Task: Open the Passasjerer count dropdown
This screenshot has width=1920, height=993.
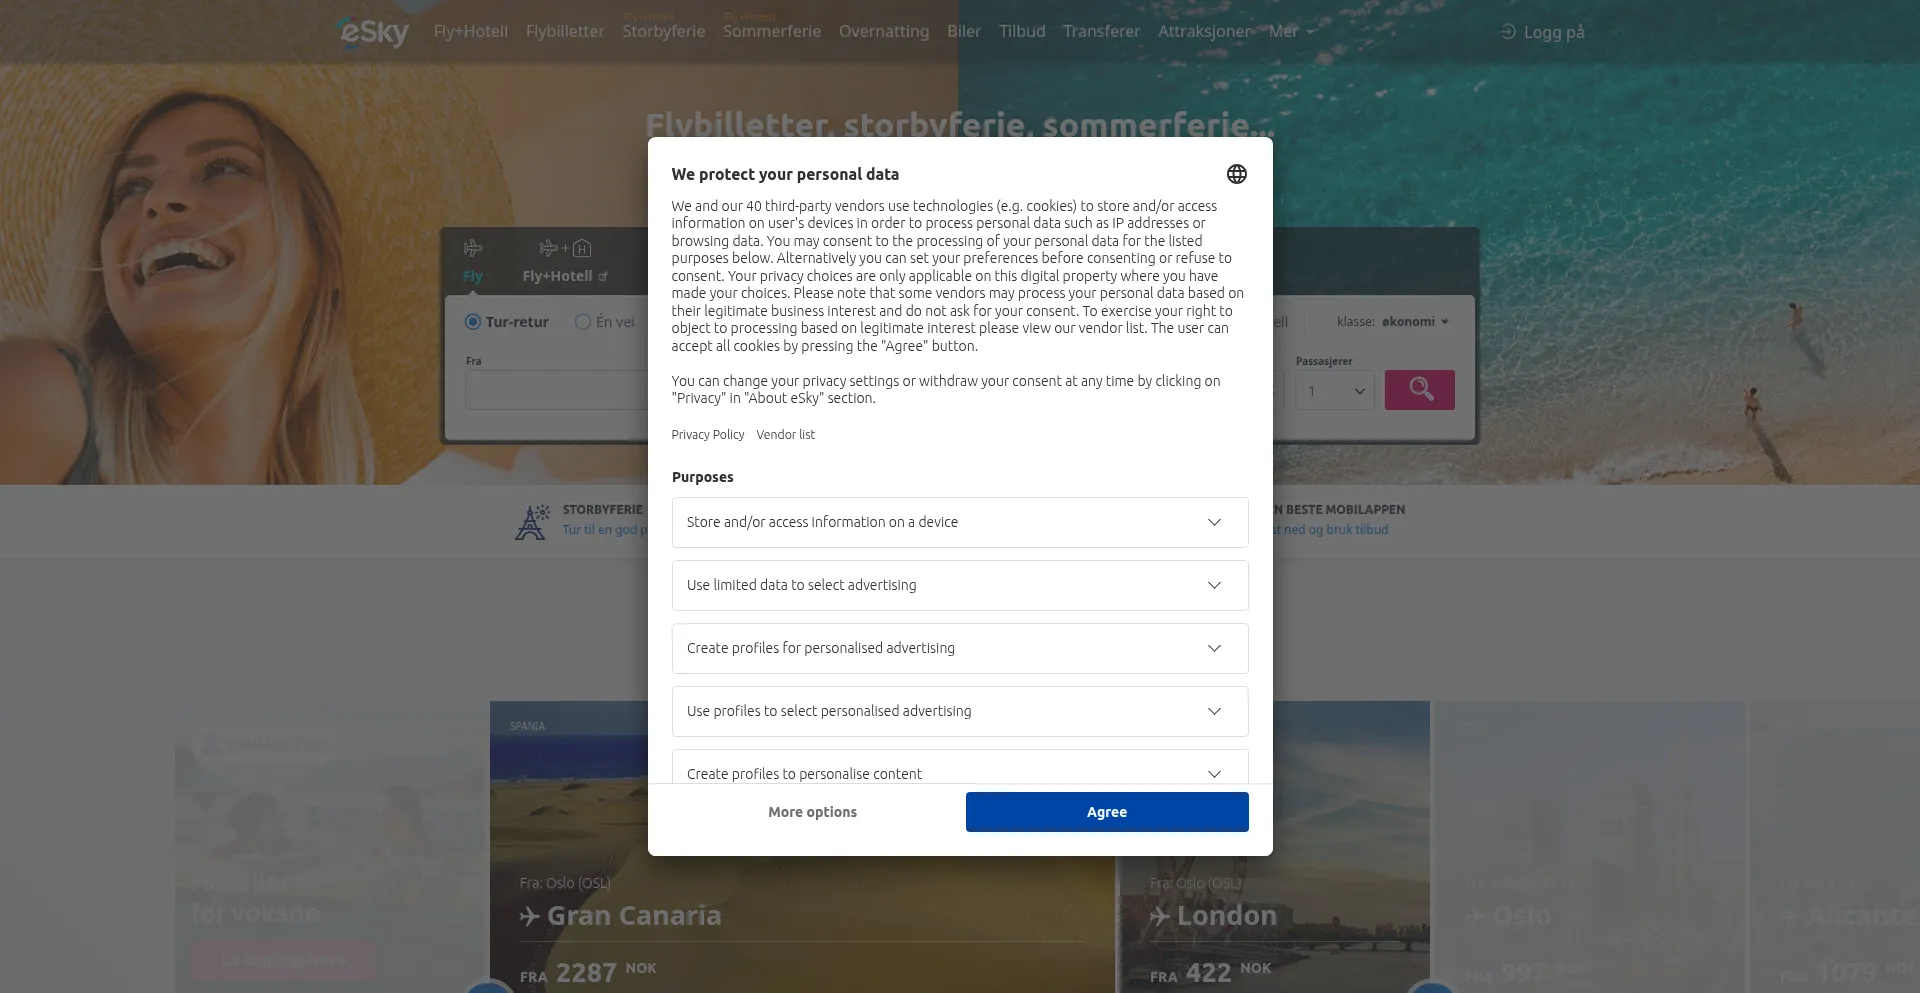Action: click(x=1334, y=391)
